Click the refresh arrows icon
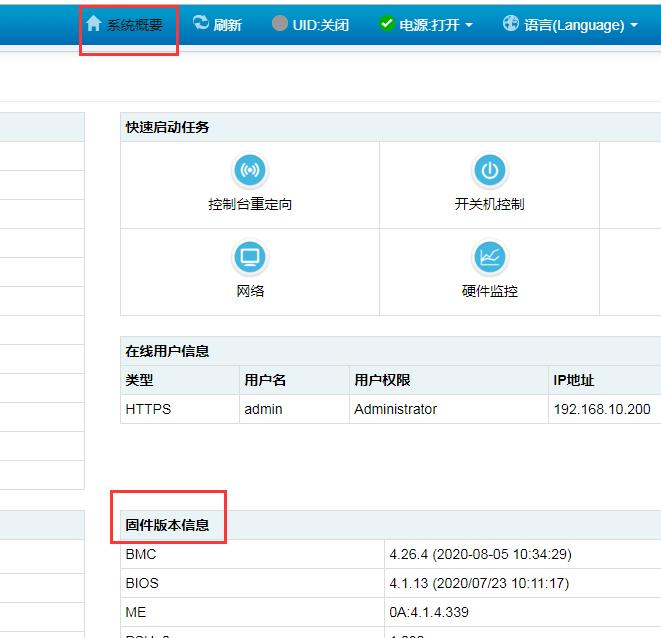The height and width of the screenshot is (638, 661). 201,23
